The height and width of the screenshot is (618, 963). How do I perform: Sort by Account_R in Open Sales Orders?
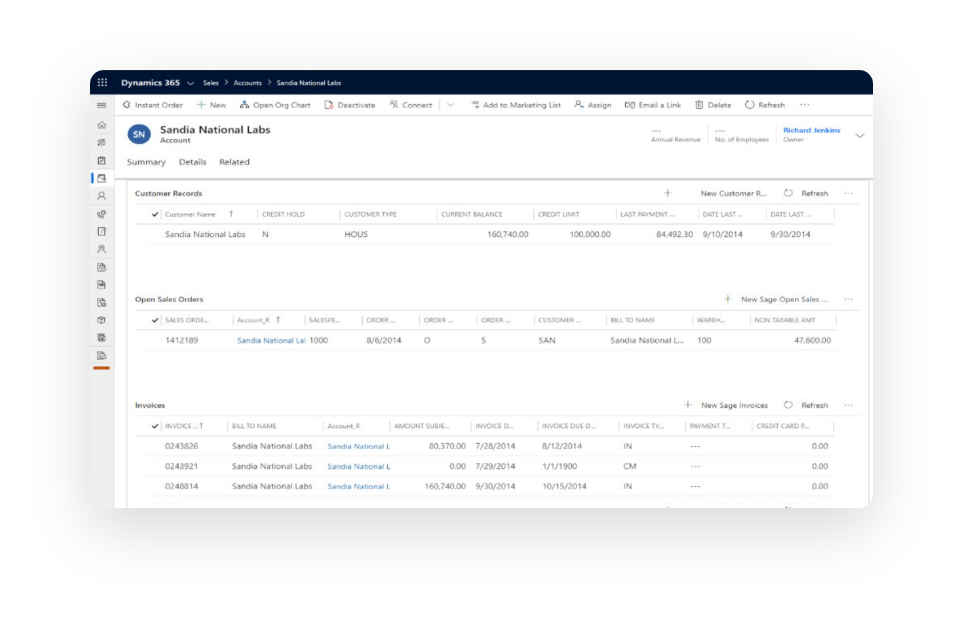point(254,320)
